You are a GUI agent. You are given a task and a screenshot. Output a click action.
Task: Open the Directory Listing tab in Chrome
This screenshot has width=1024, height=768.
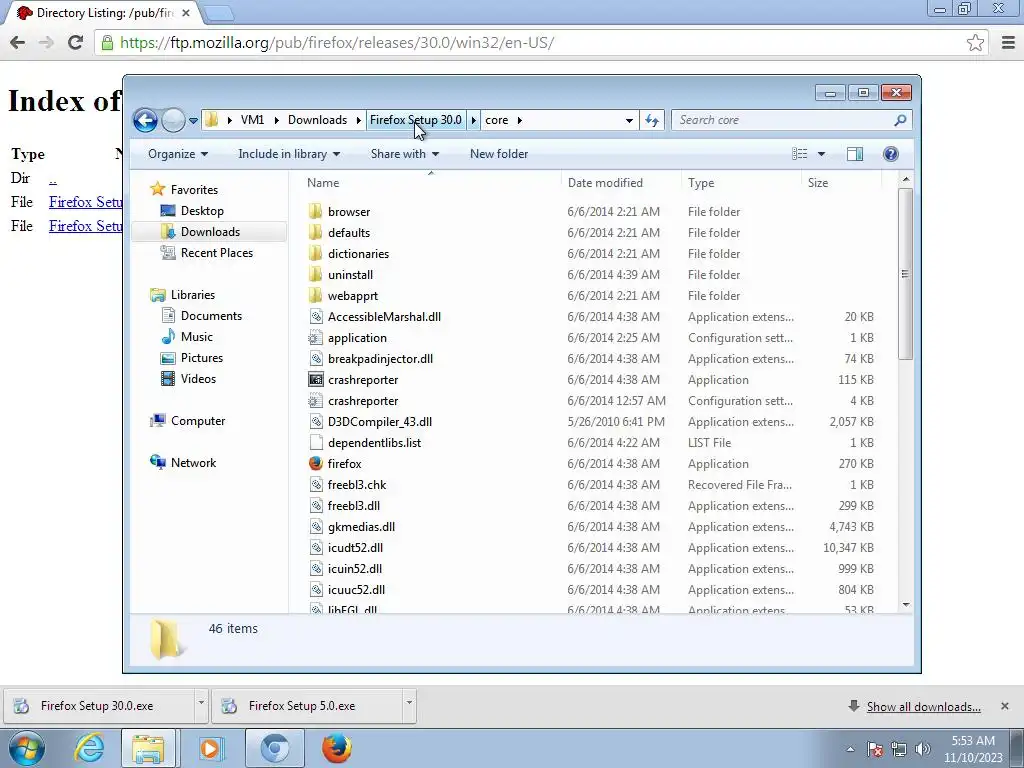tap(104, 13)
